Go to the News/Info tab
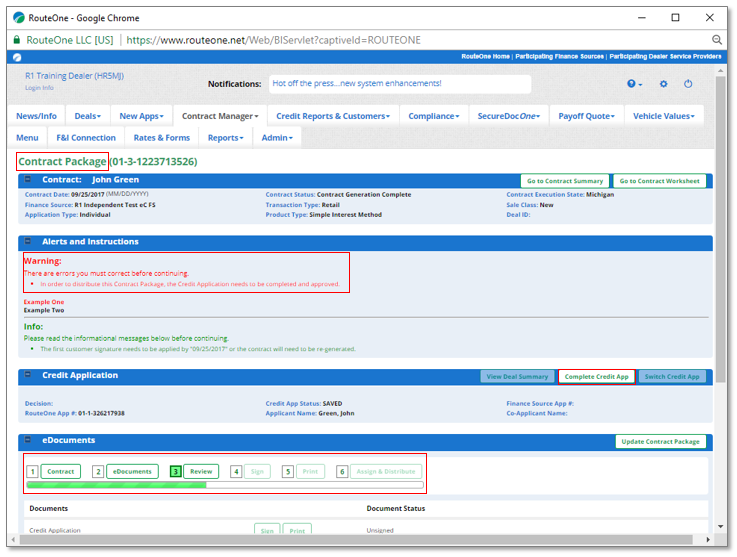 click(x=36, y=116)
